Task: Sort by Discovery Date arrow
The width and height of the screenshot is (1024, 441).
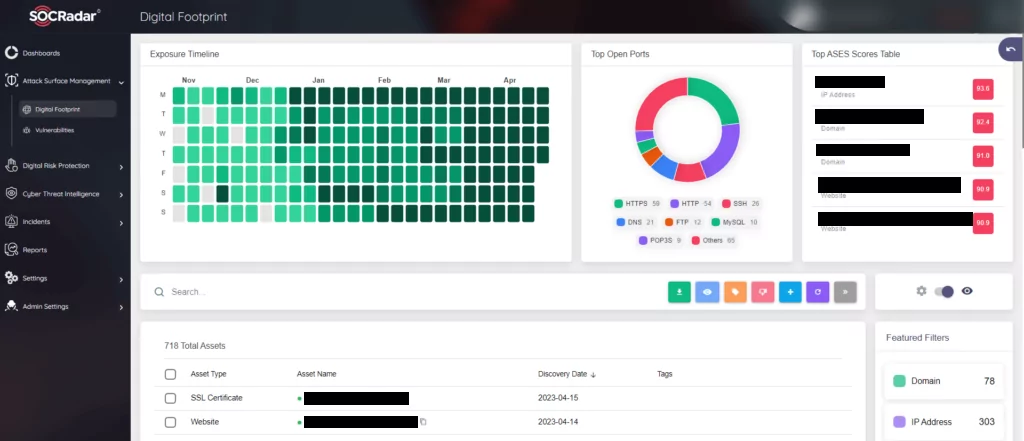Action: pos(593,375)
